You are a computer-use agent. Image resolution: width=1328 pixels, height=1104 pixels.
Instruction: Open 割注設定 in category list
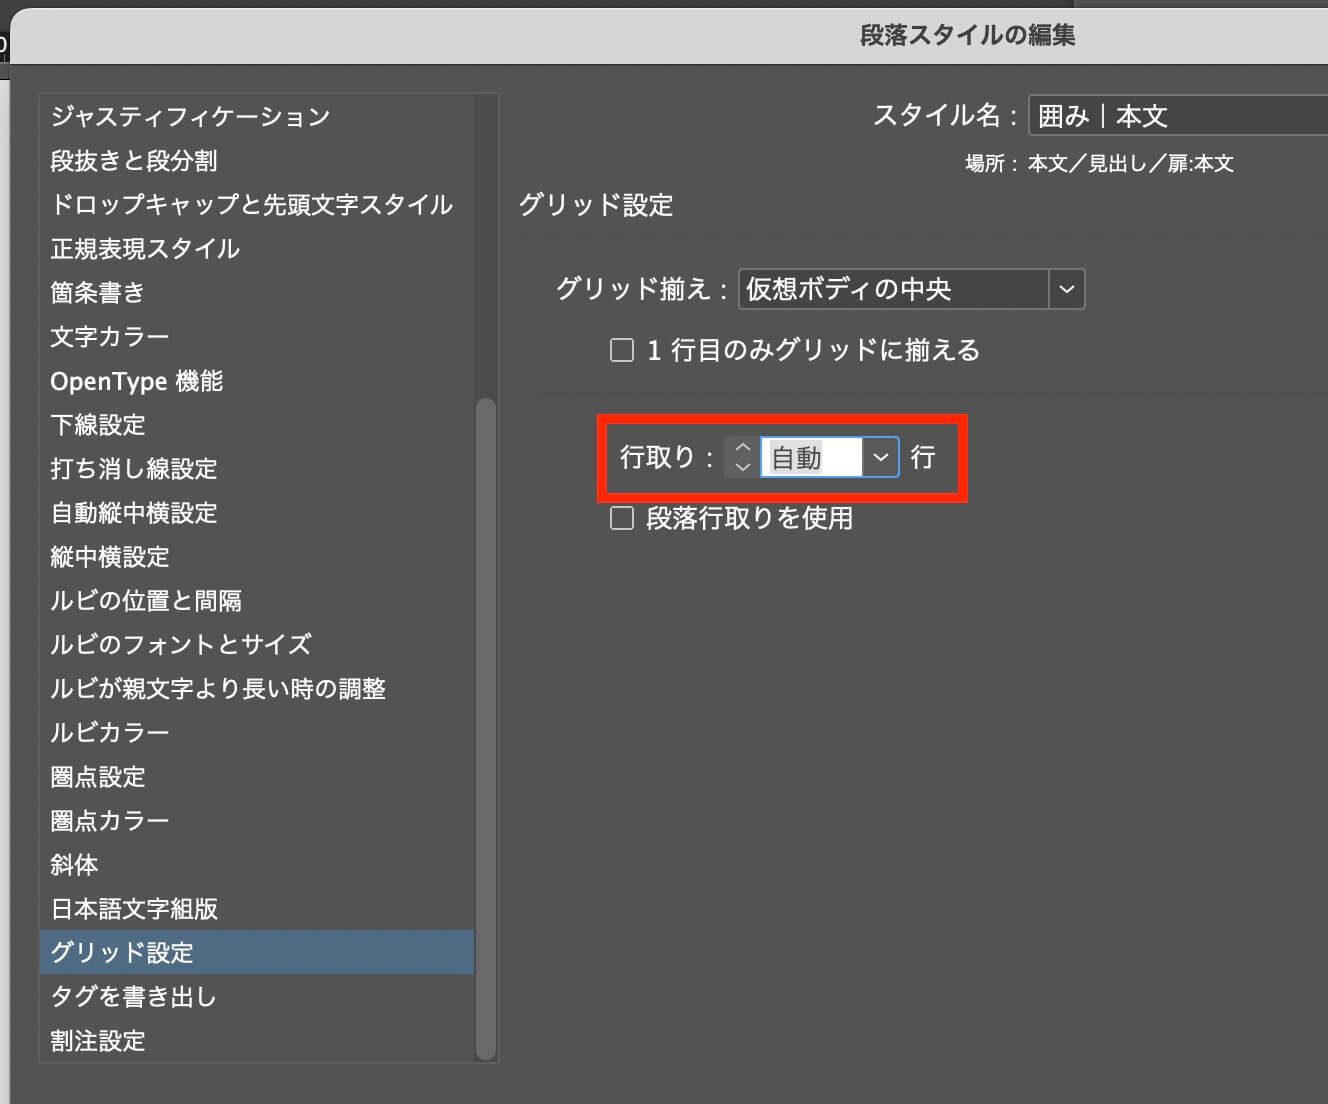coord(98,1041)
